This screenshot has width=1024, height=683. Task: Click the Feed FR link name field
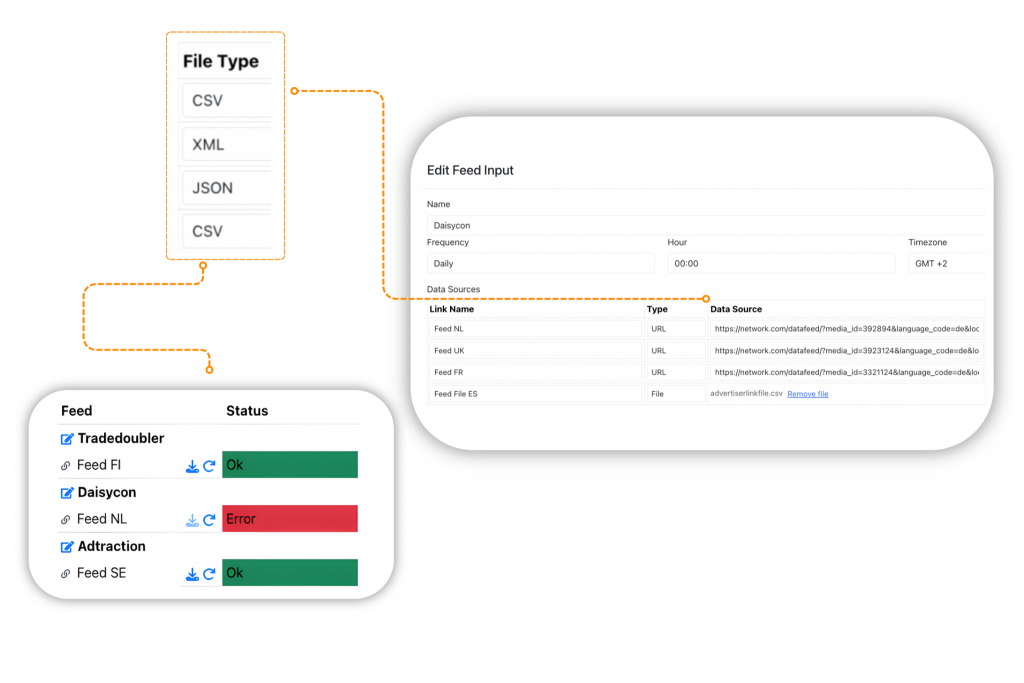coord(535,373)
